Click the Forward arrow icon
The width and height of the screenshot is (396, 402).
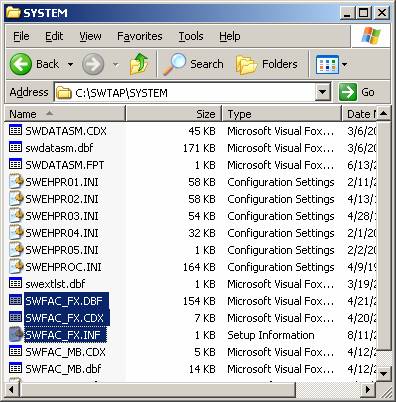(93, 64)
